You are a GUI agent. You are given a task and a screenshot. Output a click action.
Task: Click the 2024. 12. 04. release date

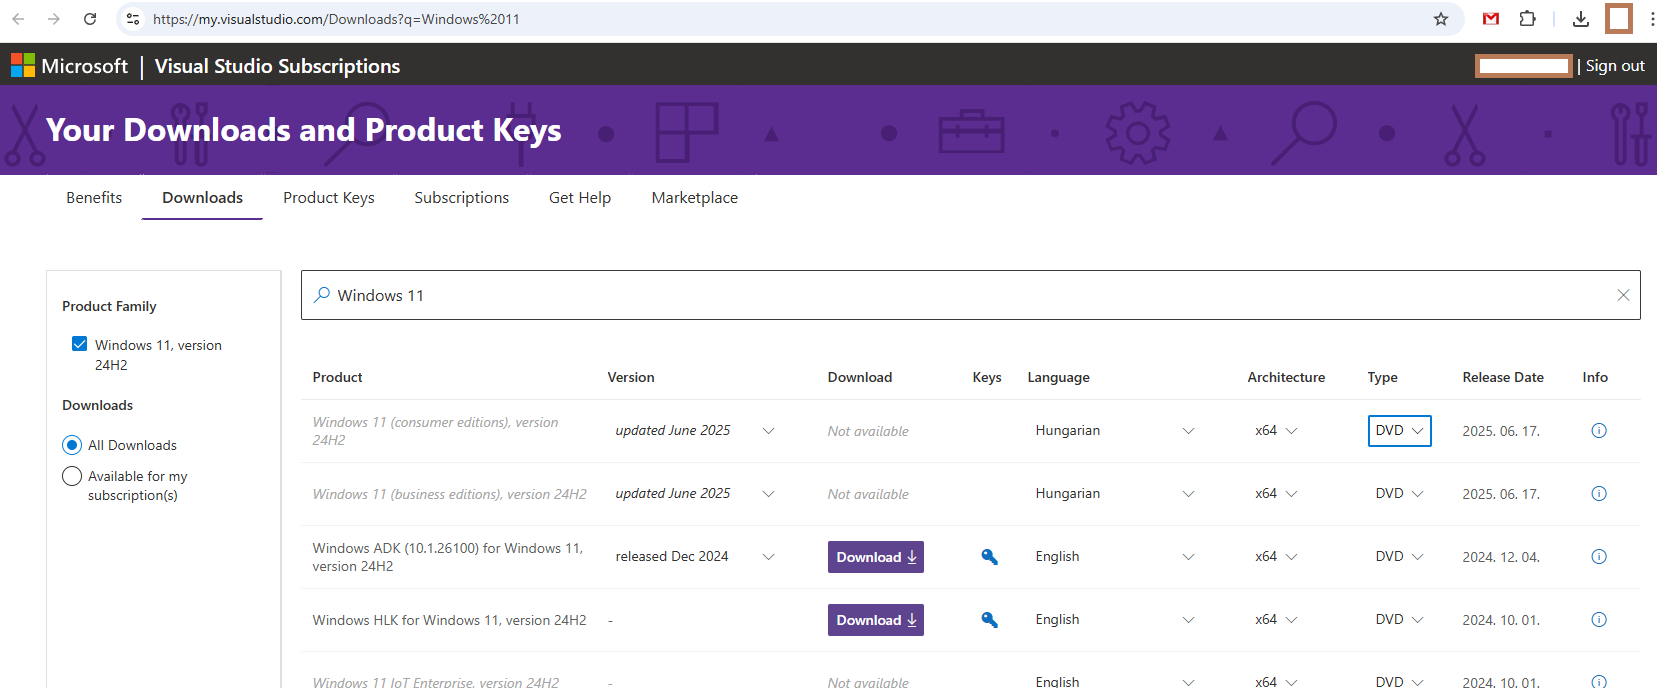tap(1501, 557)
